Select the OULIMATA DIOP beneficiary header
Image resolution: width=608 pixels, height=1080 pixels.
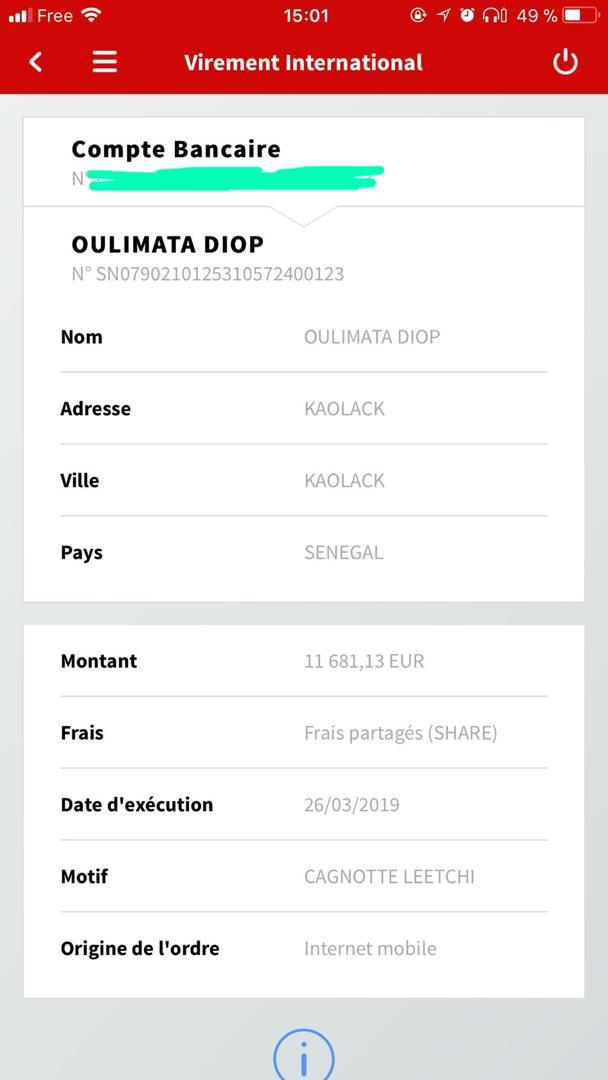click(168, 244)
